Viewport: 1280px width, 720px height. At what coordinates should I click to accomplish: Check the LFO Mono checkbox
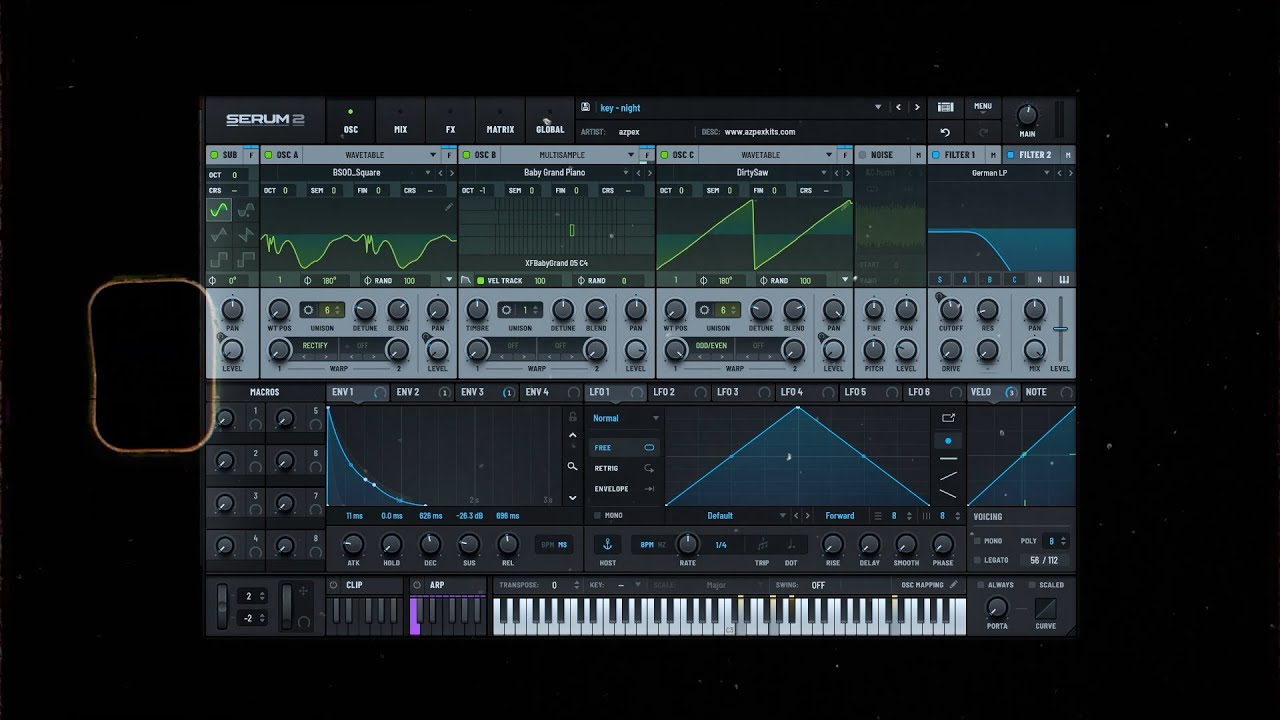tap(598, 516)
